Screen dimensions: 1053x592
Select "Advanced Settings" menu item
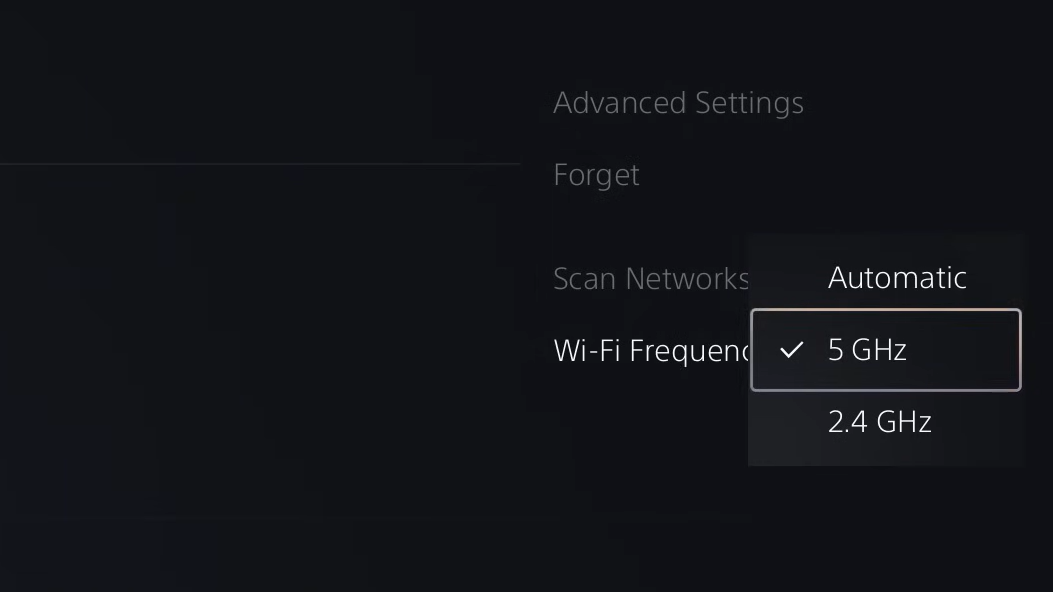[x=678, y=103]
